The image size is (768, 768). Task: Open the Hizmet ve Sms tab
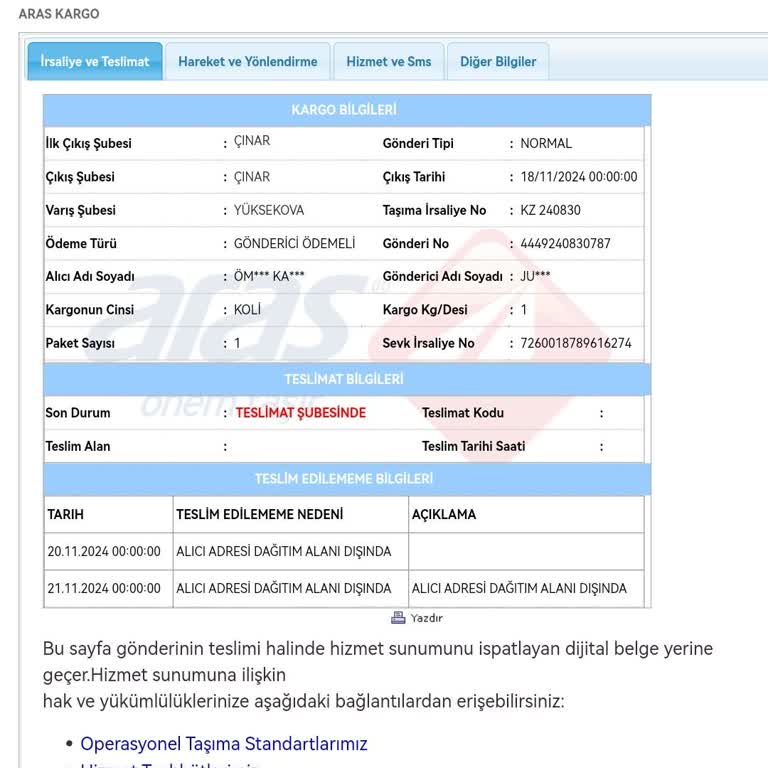point(388,61)
